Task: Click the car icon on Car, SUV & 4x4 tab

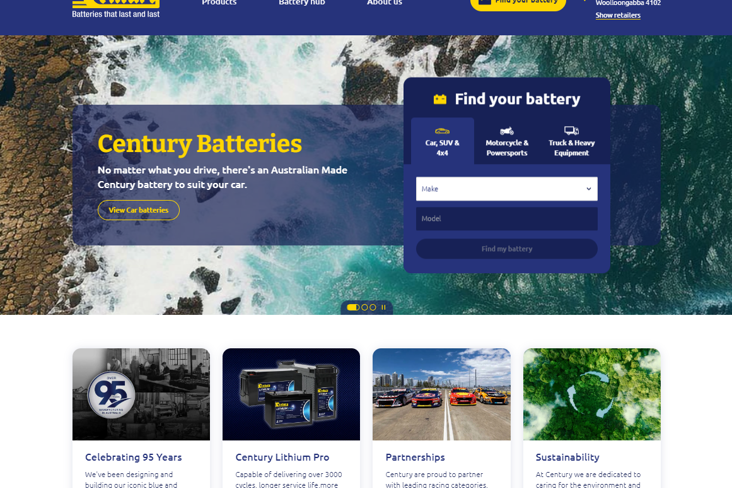Action: coord(442,131)
